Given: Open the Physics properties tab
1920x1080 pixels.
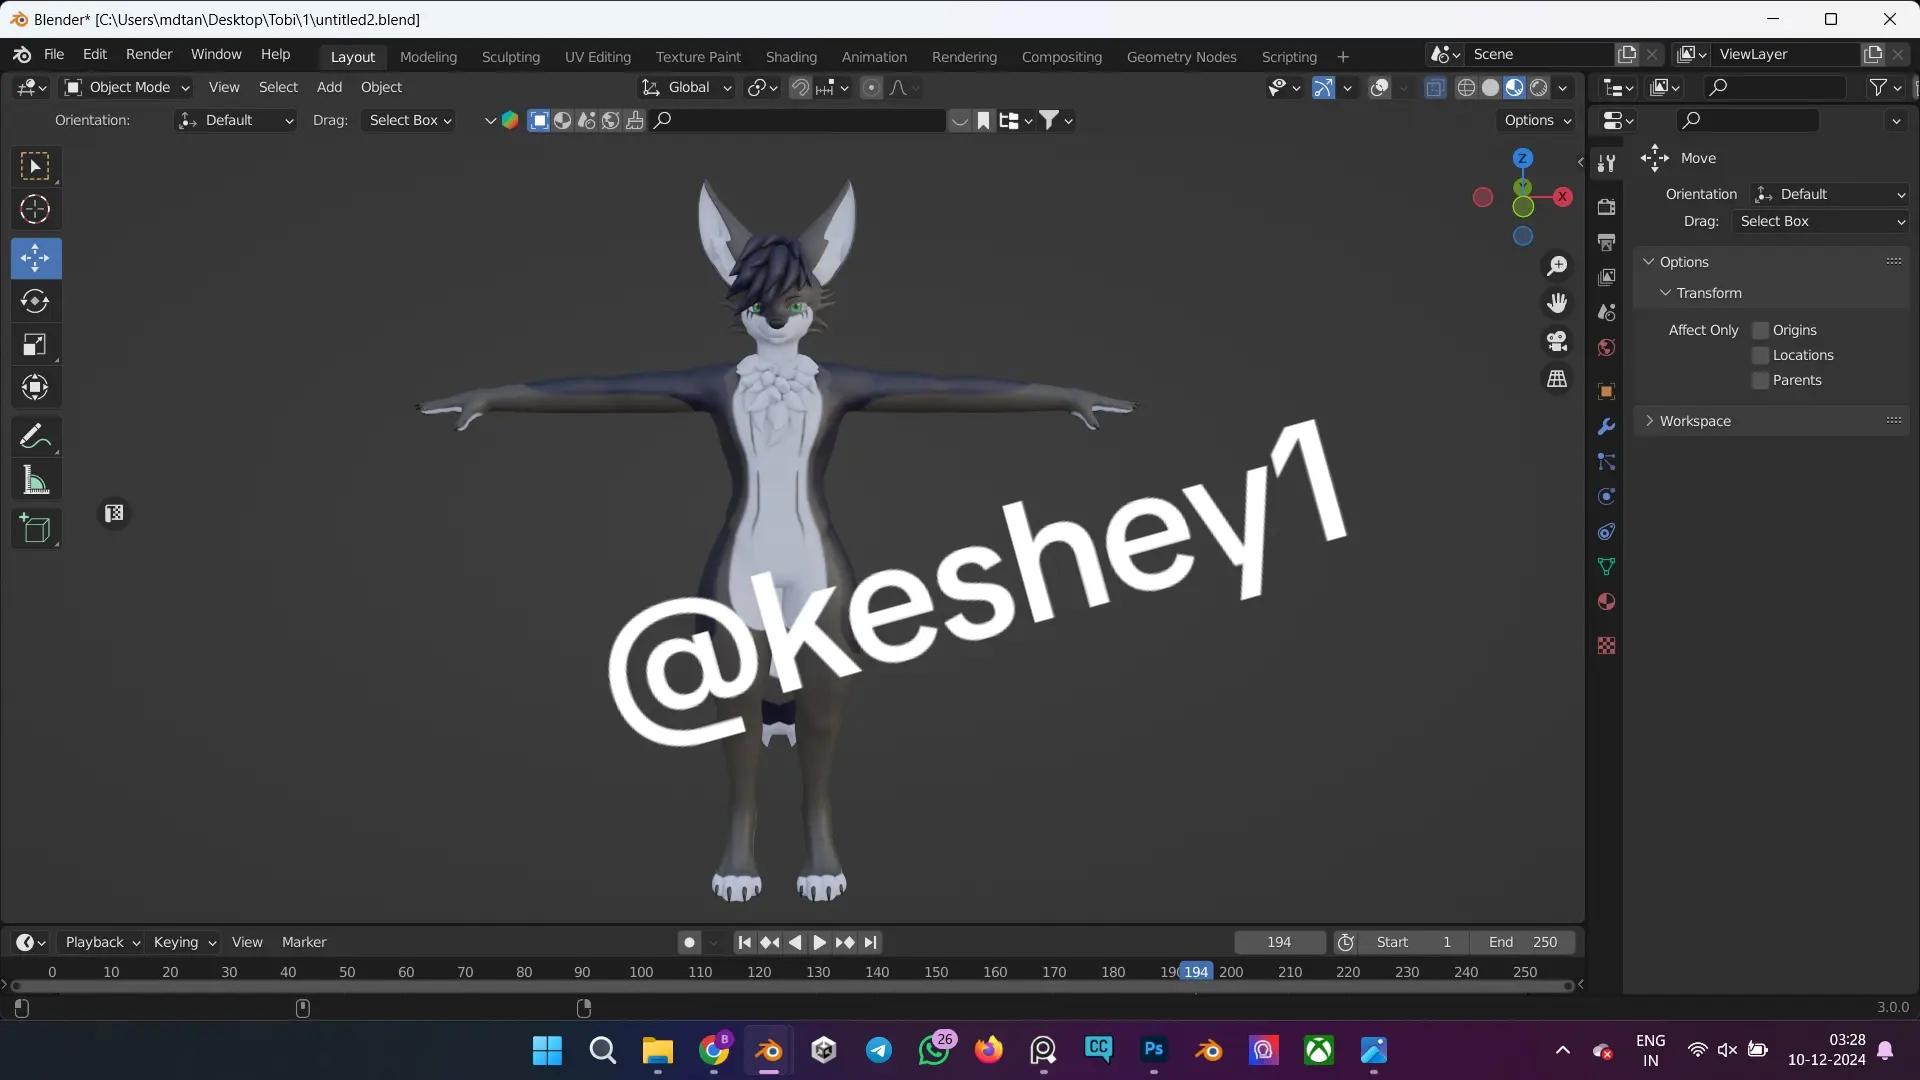Looking at the screenshot, I should tap(1606, 497).
